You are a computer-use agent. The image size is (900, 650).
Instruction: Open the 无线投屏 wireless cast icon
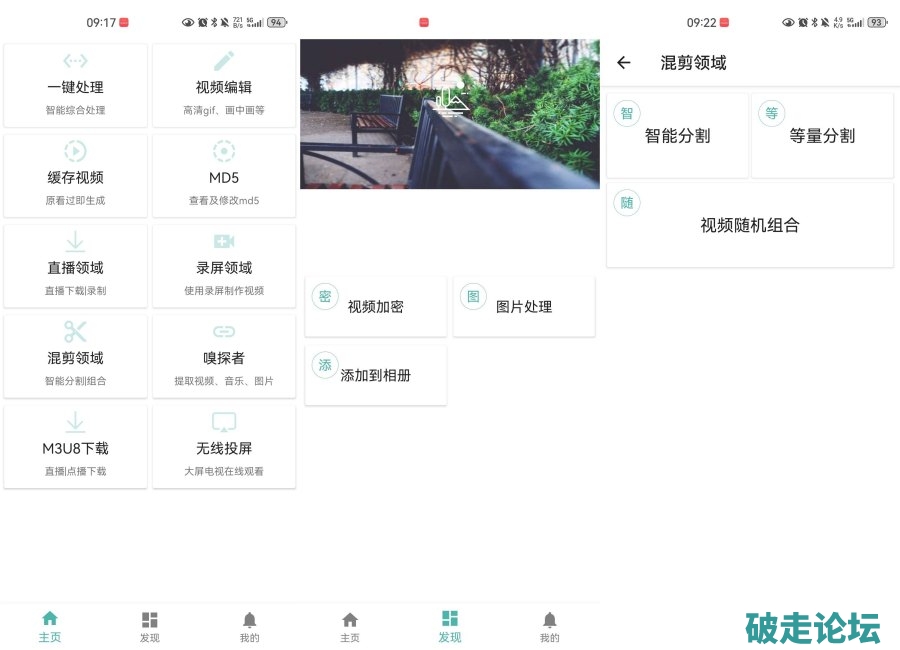coord(224,422)
